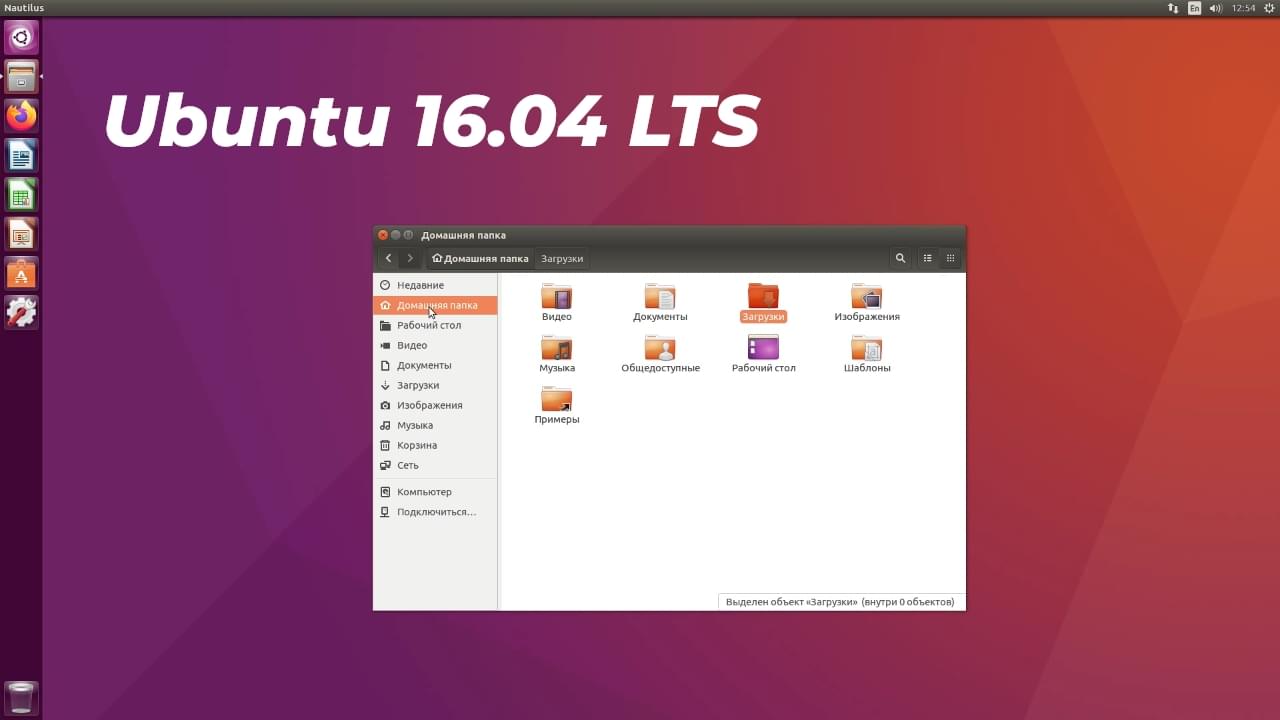1280x720 pixels.
Task: Click Подключиться… in the sidebar
Action: tap(435, 512)
